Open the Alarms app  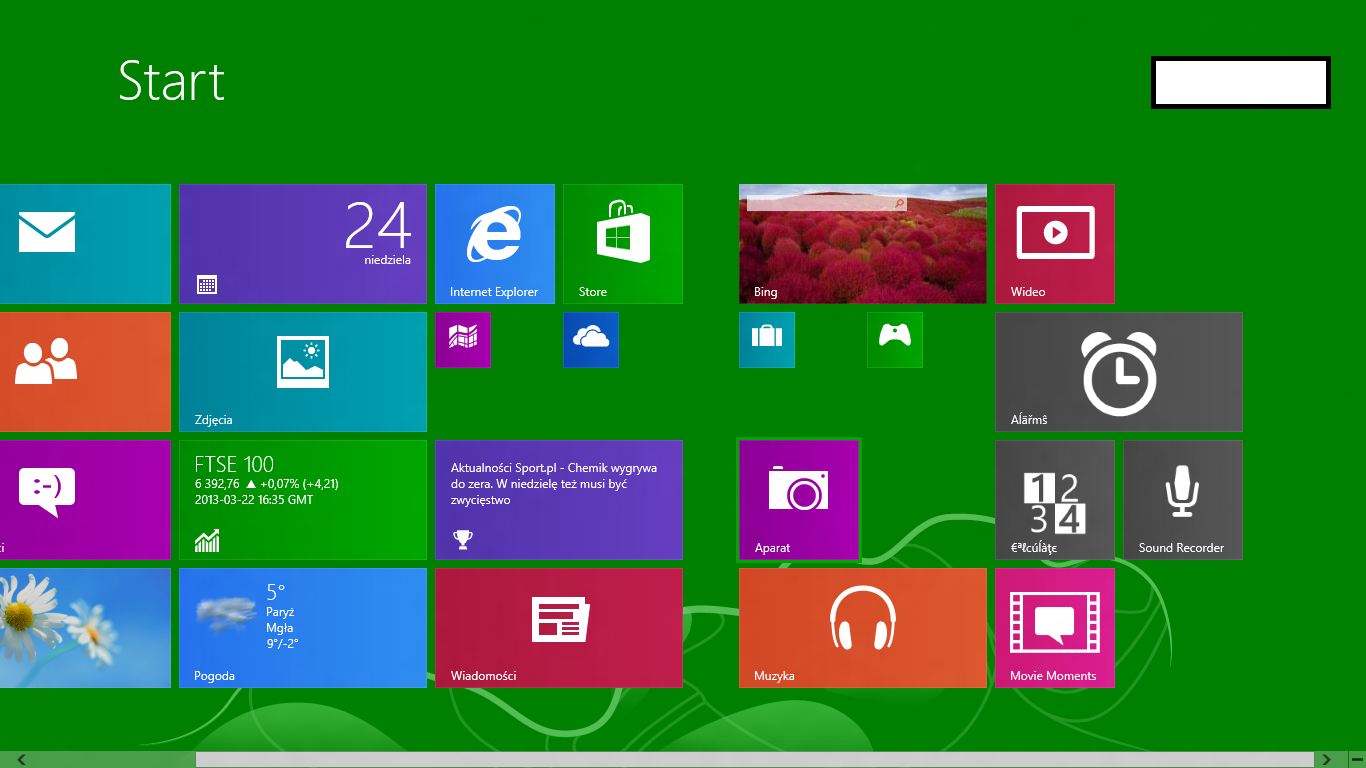click(x=1118, y=371)
